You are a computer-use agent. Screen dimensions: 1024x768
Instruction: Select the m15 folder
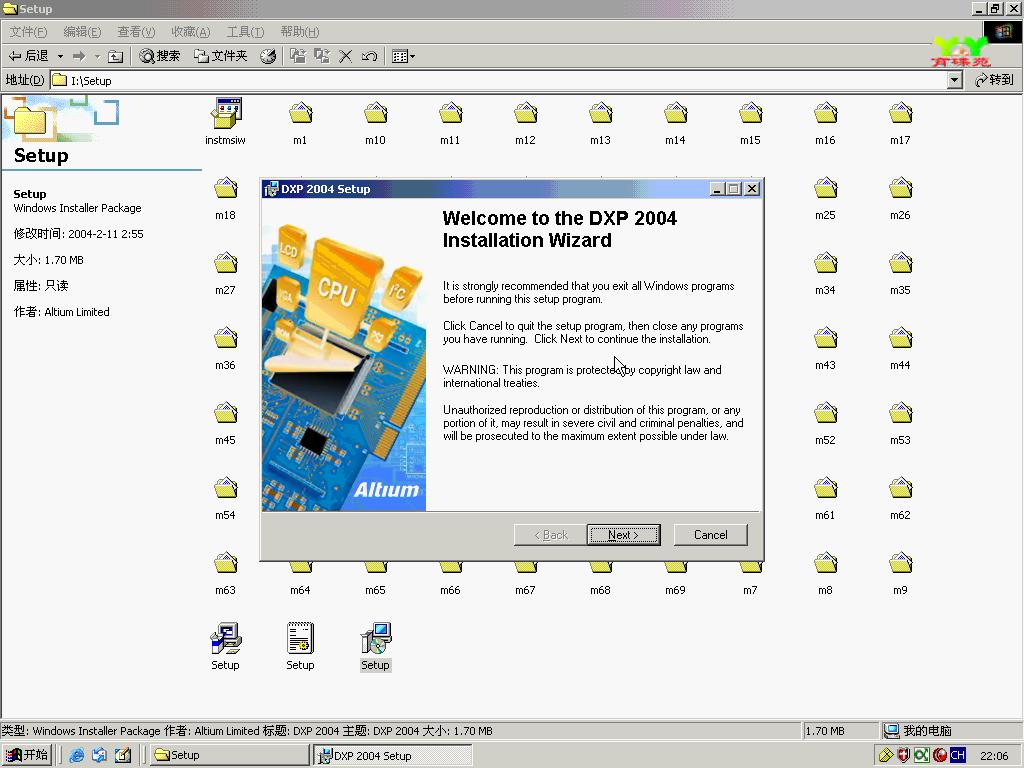pos(750,122)
